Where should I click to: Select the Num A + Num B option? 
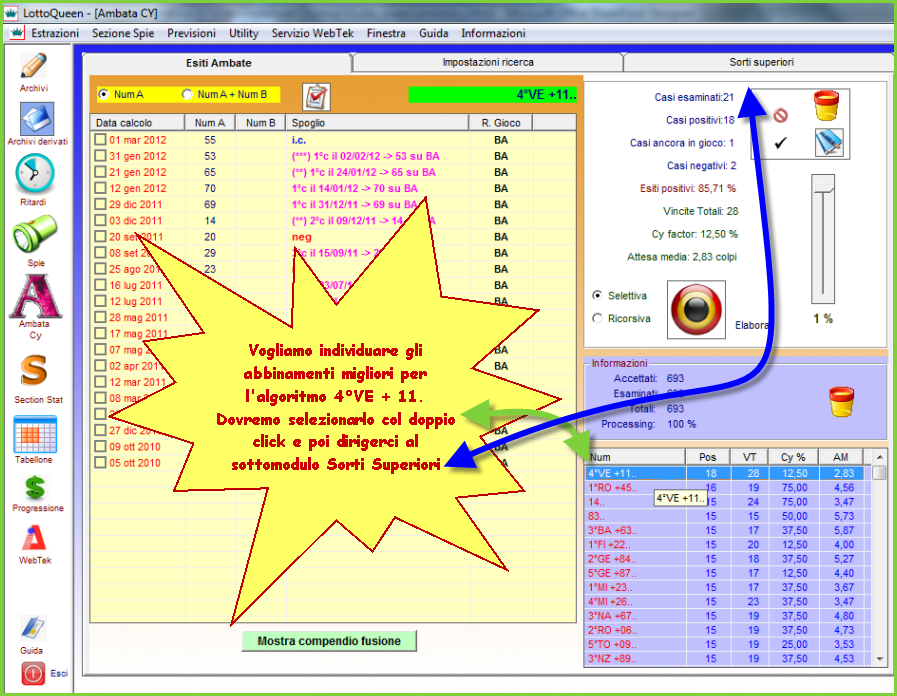[x=187, y=94]
